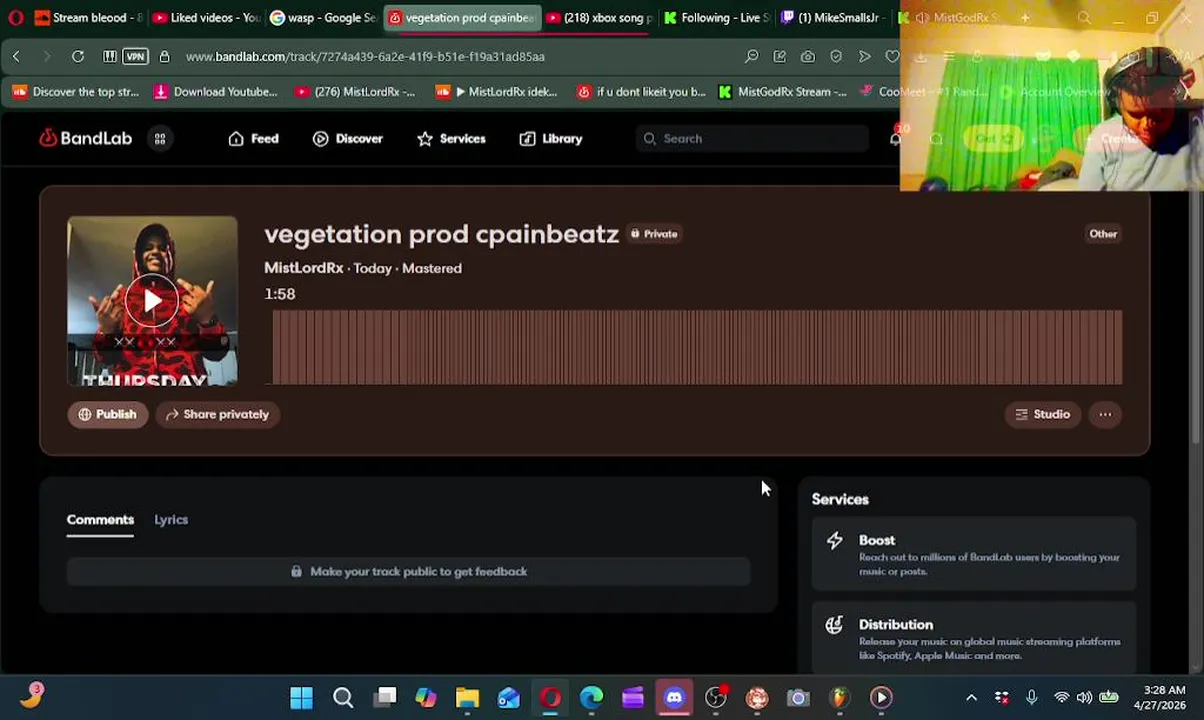Open the Boost service

point(974,554)
